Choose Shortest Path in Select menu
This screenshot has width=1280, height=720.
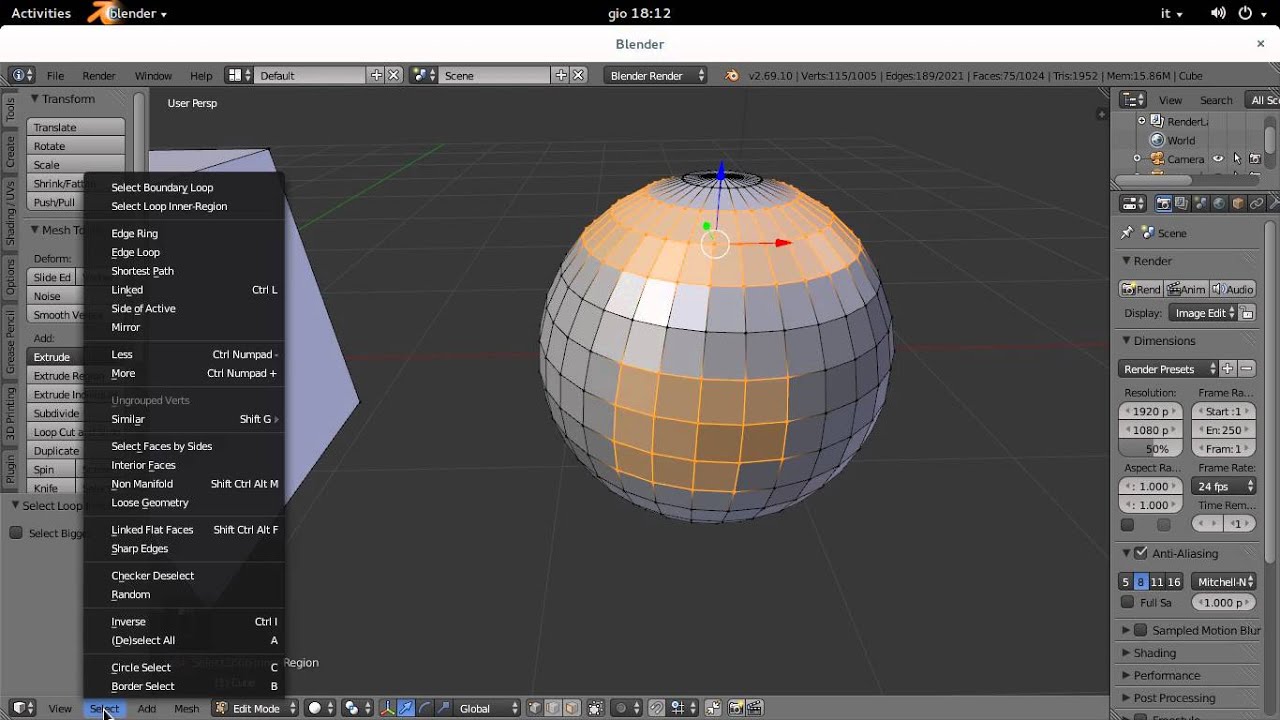[142, 271]
